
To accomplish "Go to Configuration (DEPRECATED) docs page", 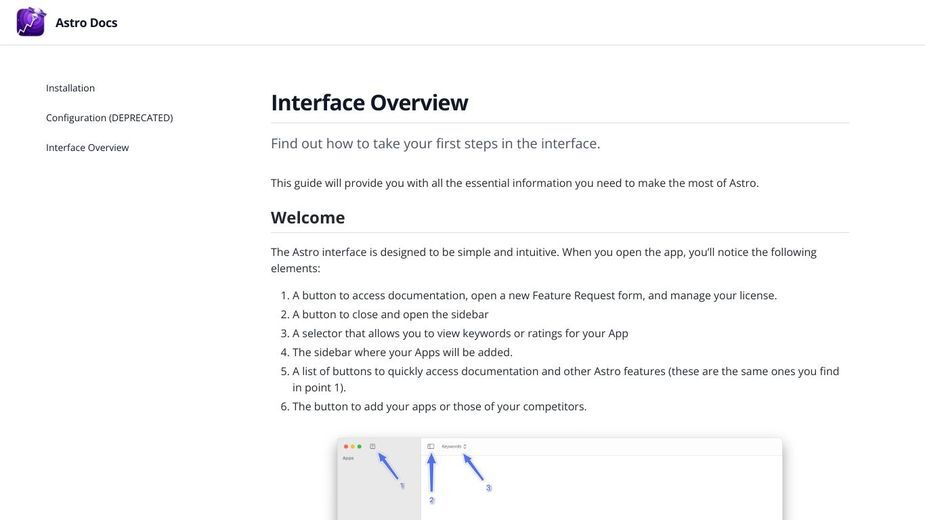I will point(109,117).
